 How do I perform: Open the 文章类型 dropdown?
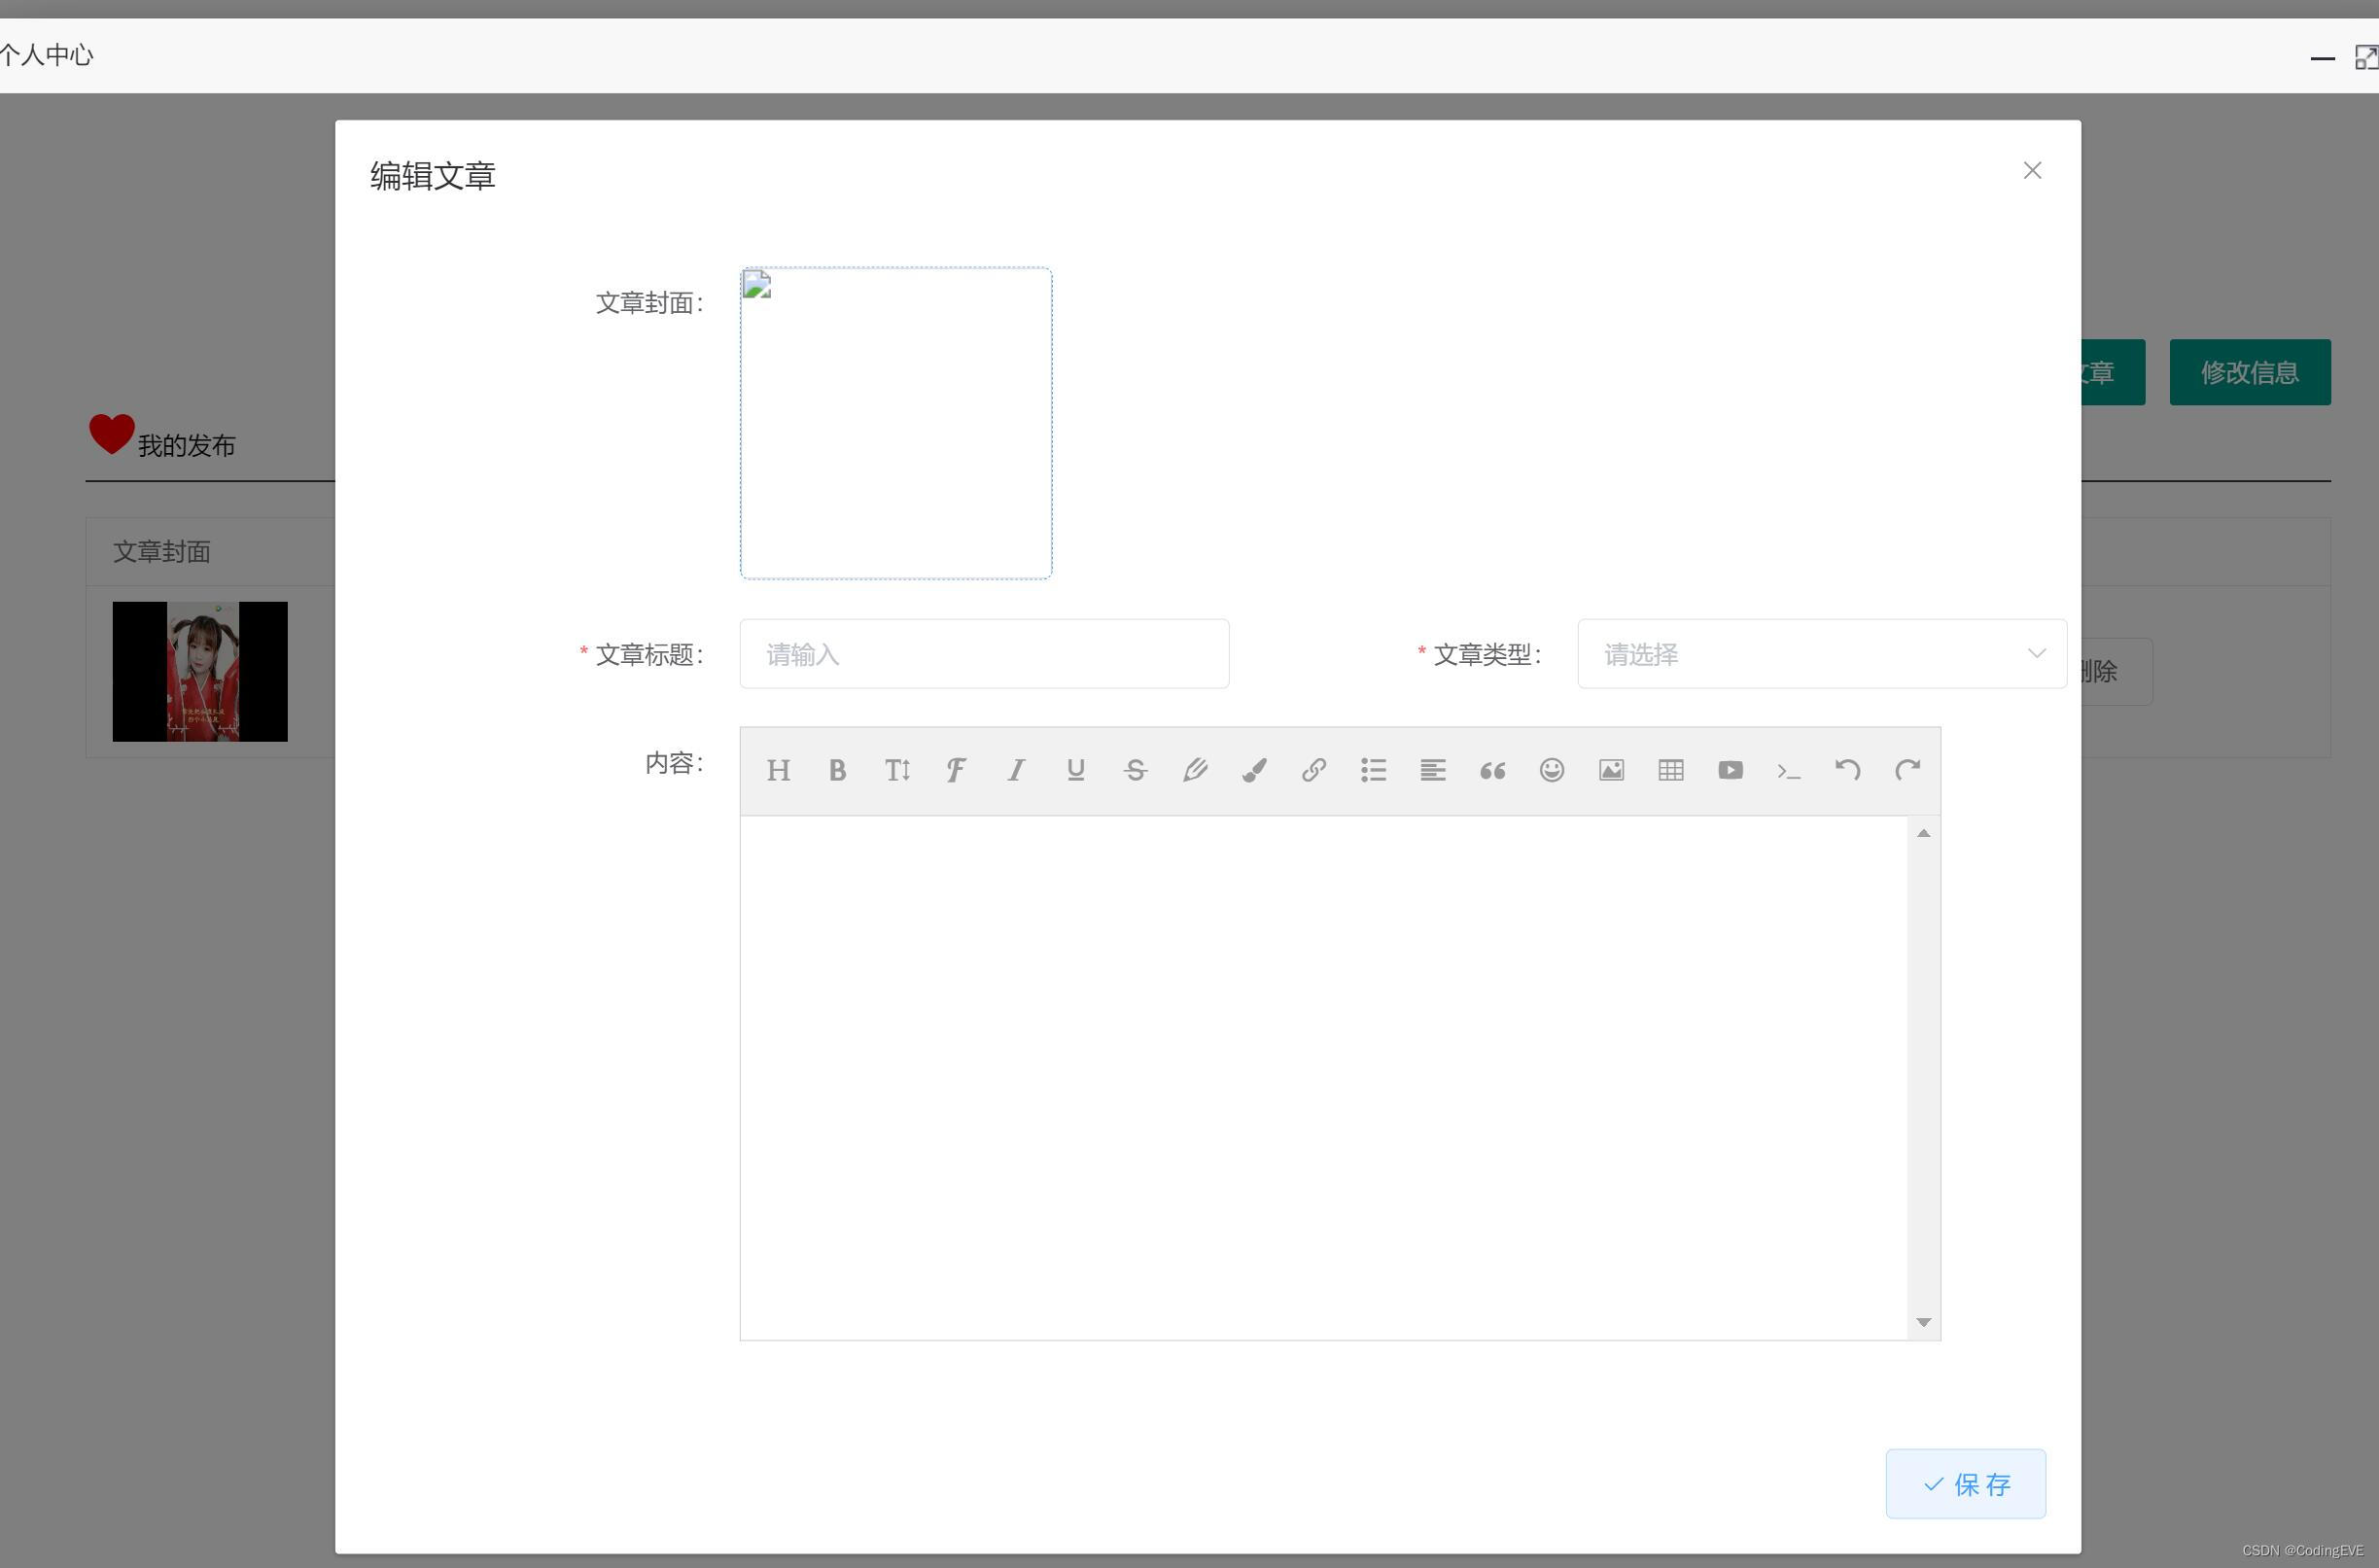click(1822, 654)
